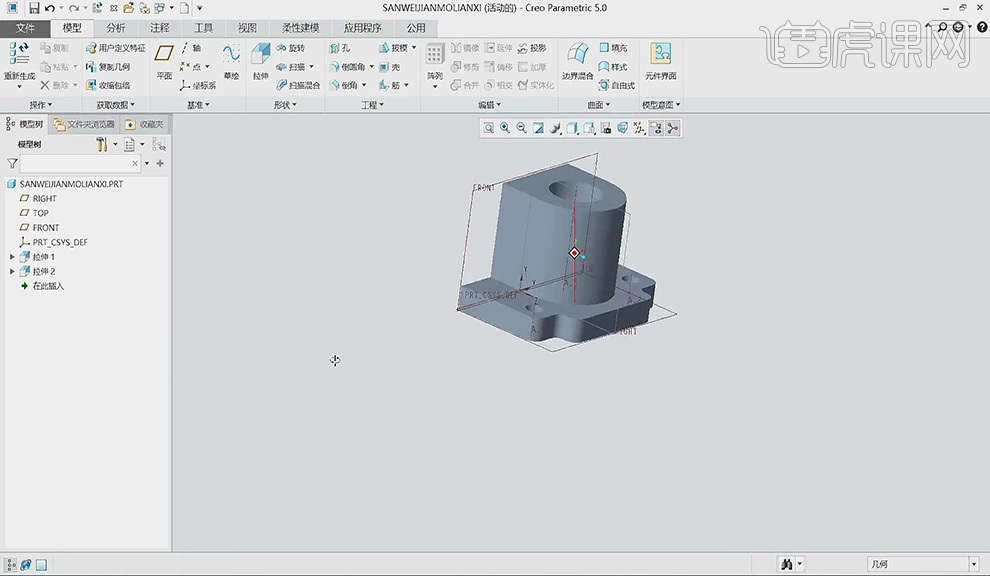Open the 文件夹浏览器 panel tab
This screenshot has width=990, height=576.
coord(85,124)
